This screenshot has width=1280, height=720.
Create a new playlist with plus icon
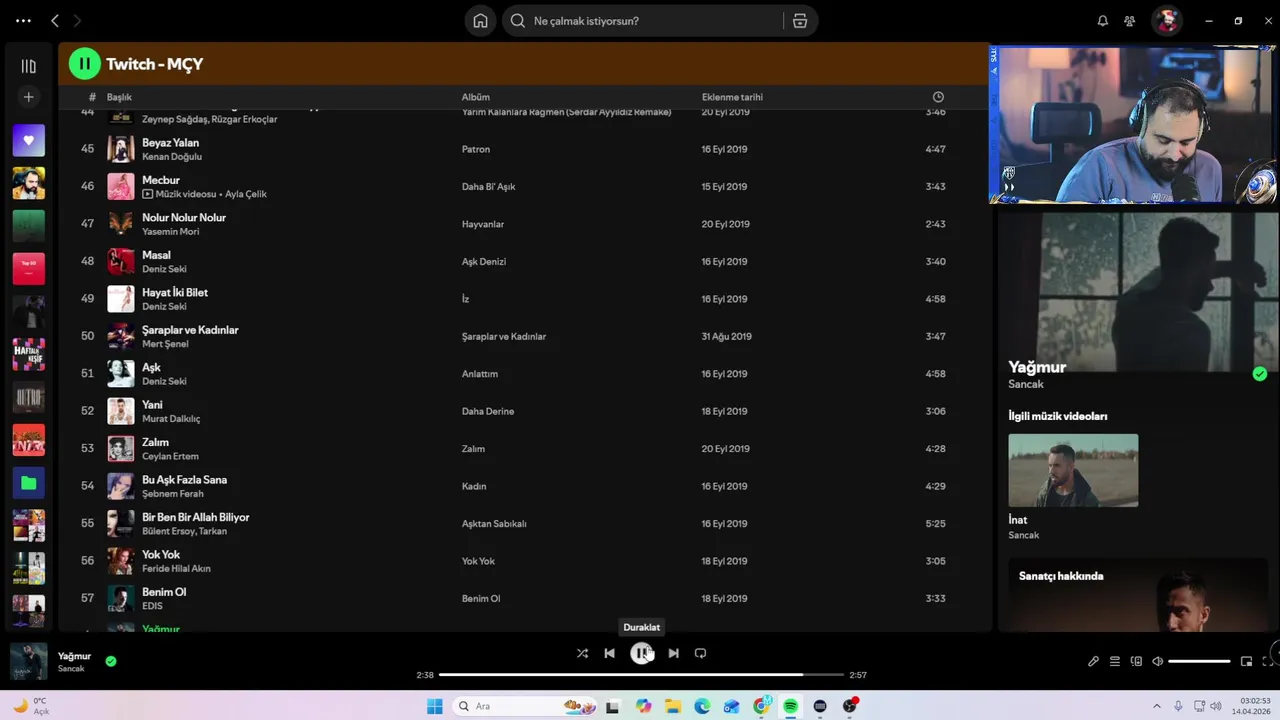point(29,97)
